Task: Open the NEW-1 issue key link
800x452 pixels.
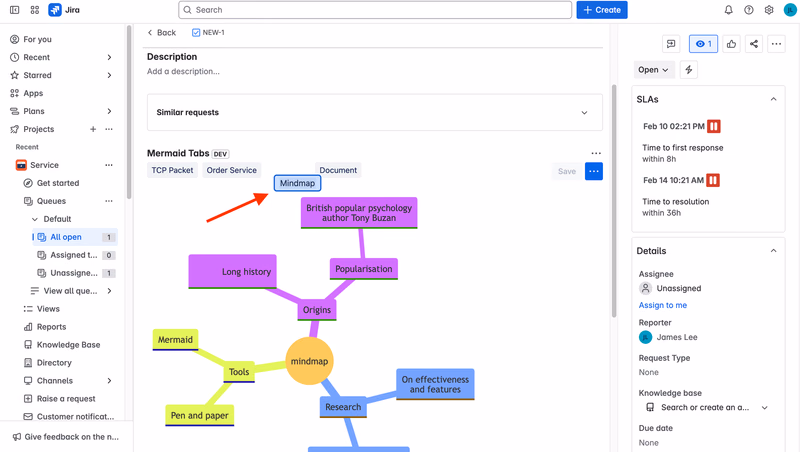Action: pyautogui.click(x=213, y=33)
